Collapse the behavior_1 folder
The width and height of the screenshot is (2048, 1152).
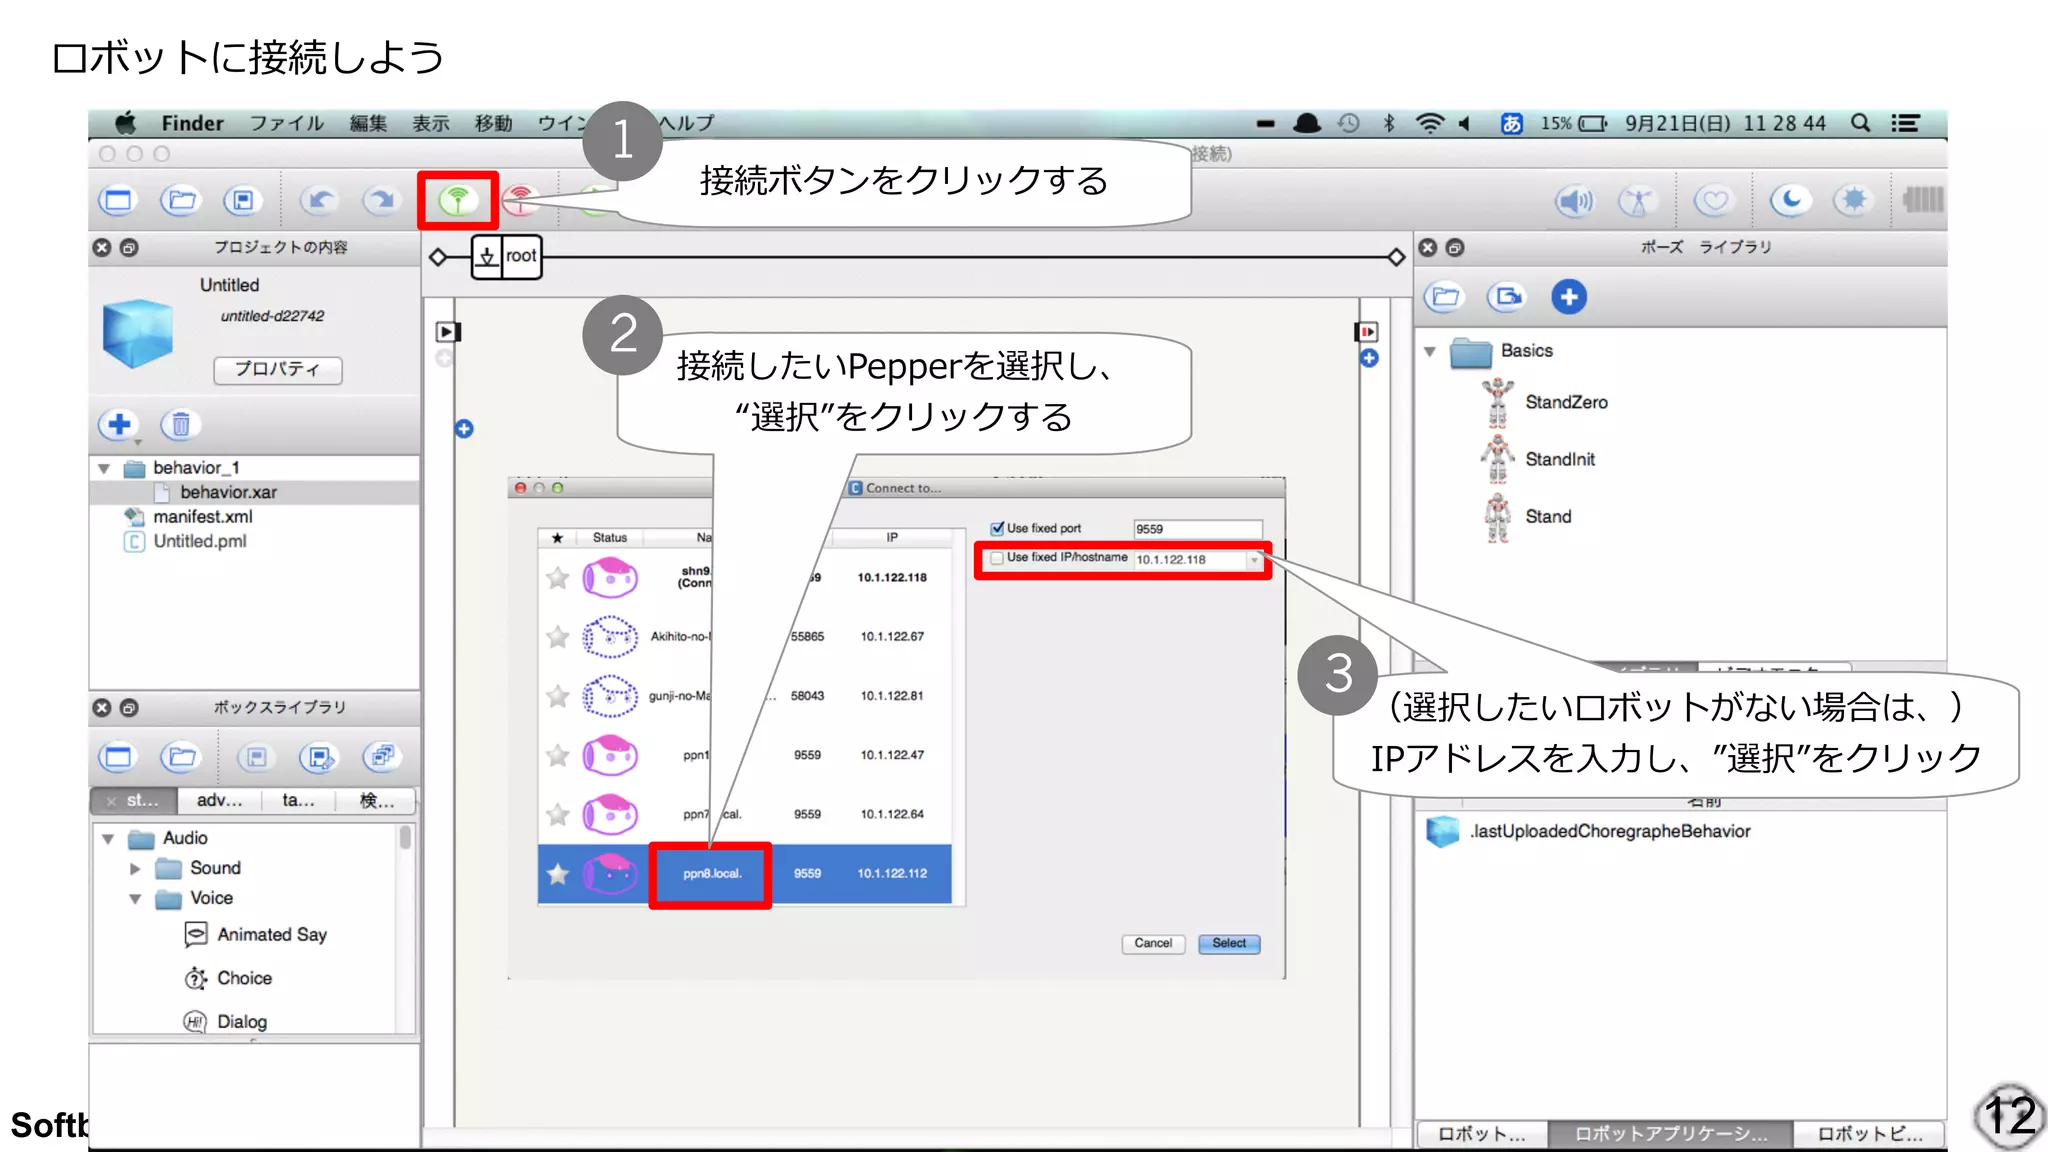[104, 468]
